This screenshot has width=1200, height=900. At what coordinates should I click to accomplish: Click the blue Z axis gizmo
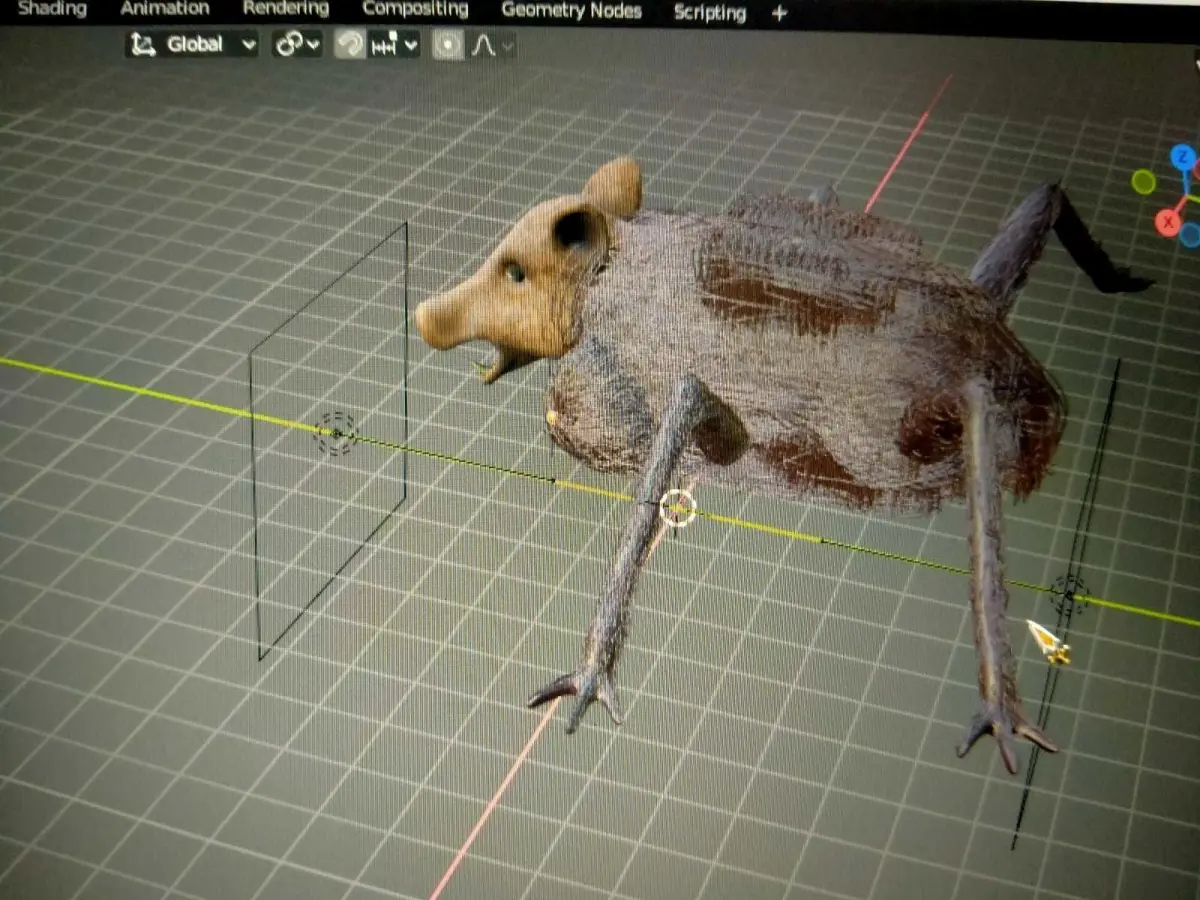1183,157
